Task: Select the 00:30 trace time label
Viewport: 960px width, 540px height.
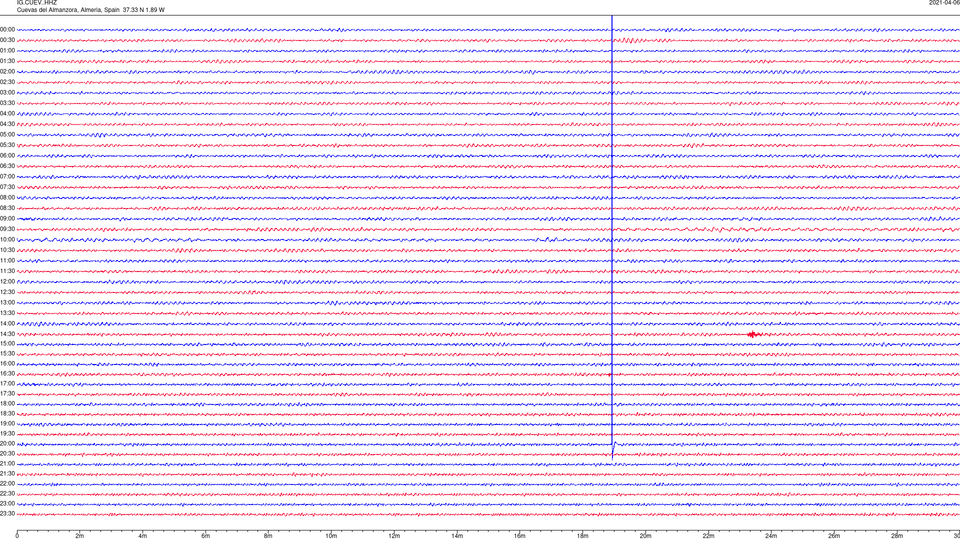Action: 7,40
